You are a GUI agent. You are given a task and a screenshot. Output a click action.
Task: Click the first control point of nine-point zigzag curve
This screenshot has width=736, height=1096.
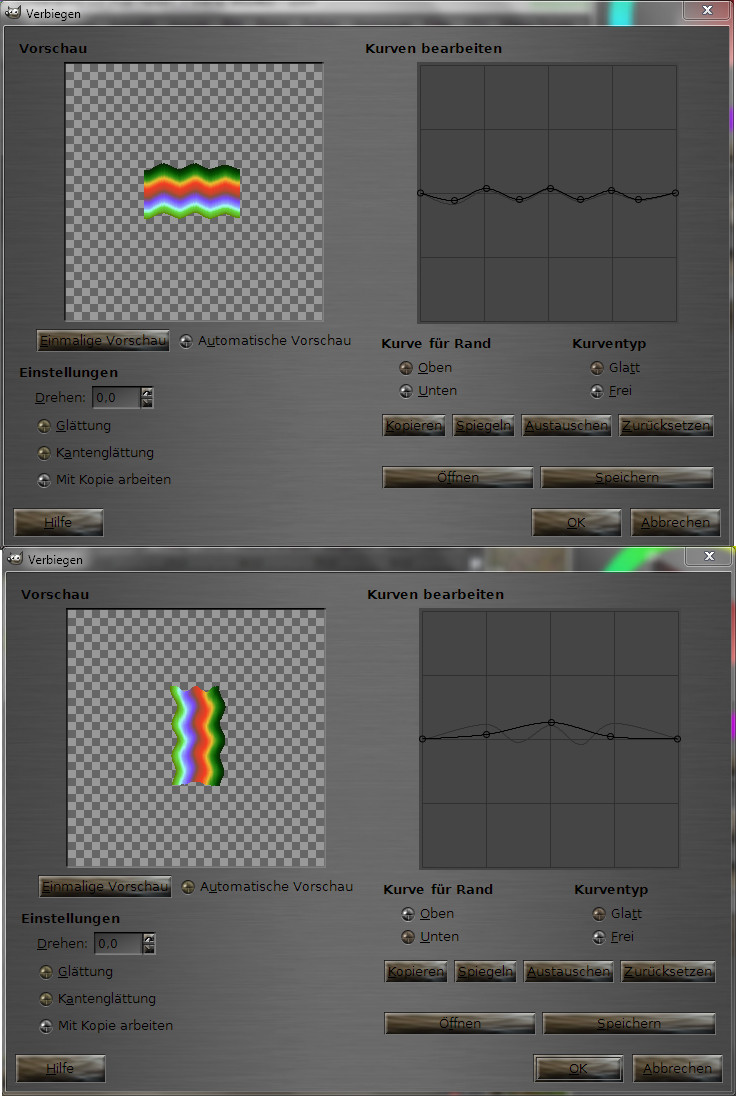[x=420, y=193]
